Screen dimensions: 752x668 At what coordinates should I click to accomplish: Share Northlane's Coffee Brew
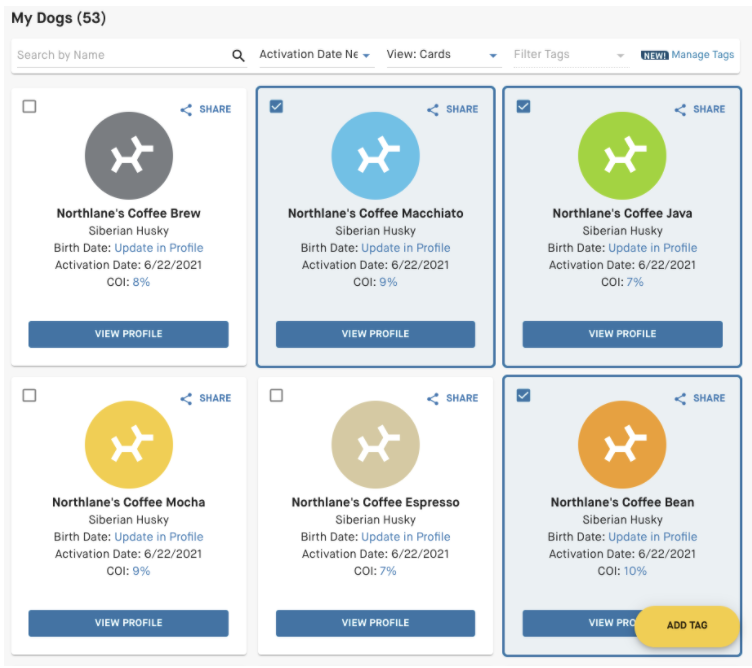click(x=205, y=109)
